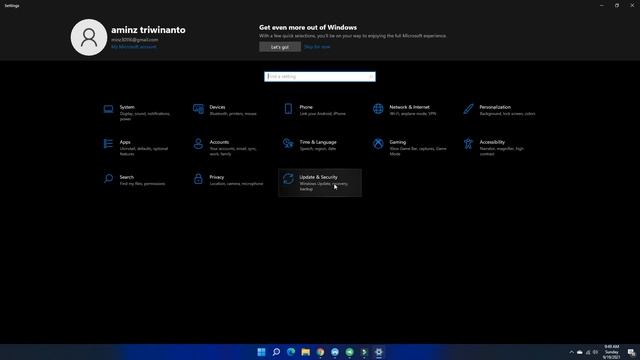Click the user profile avatar picture
The height and width of the screenshot is (360, 640).
[x=89, y=37]
